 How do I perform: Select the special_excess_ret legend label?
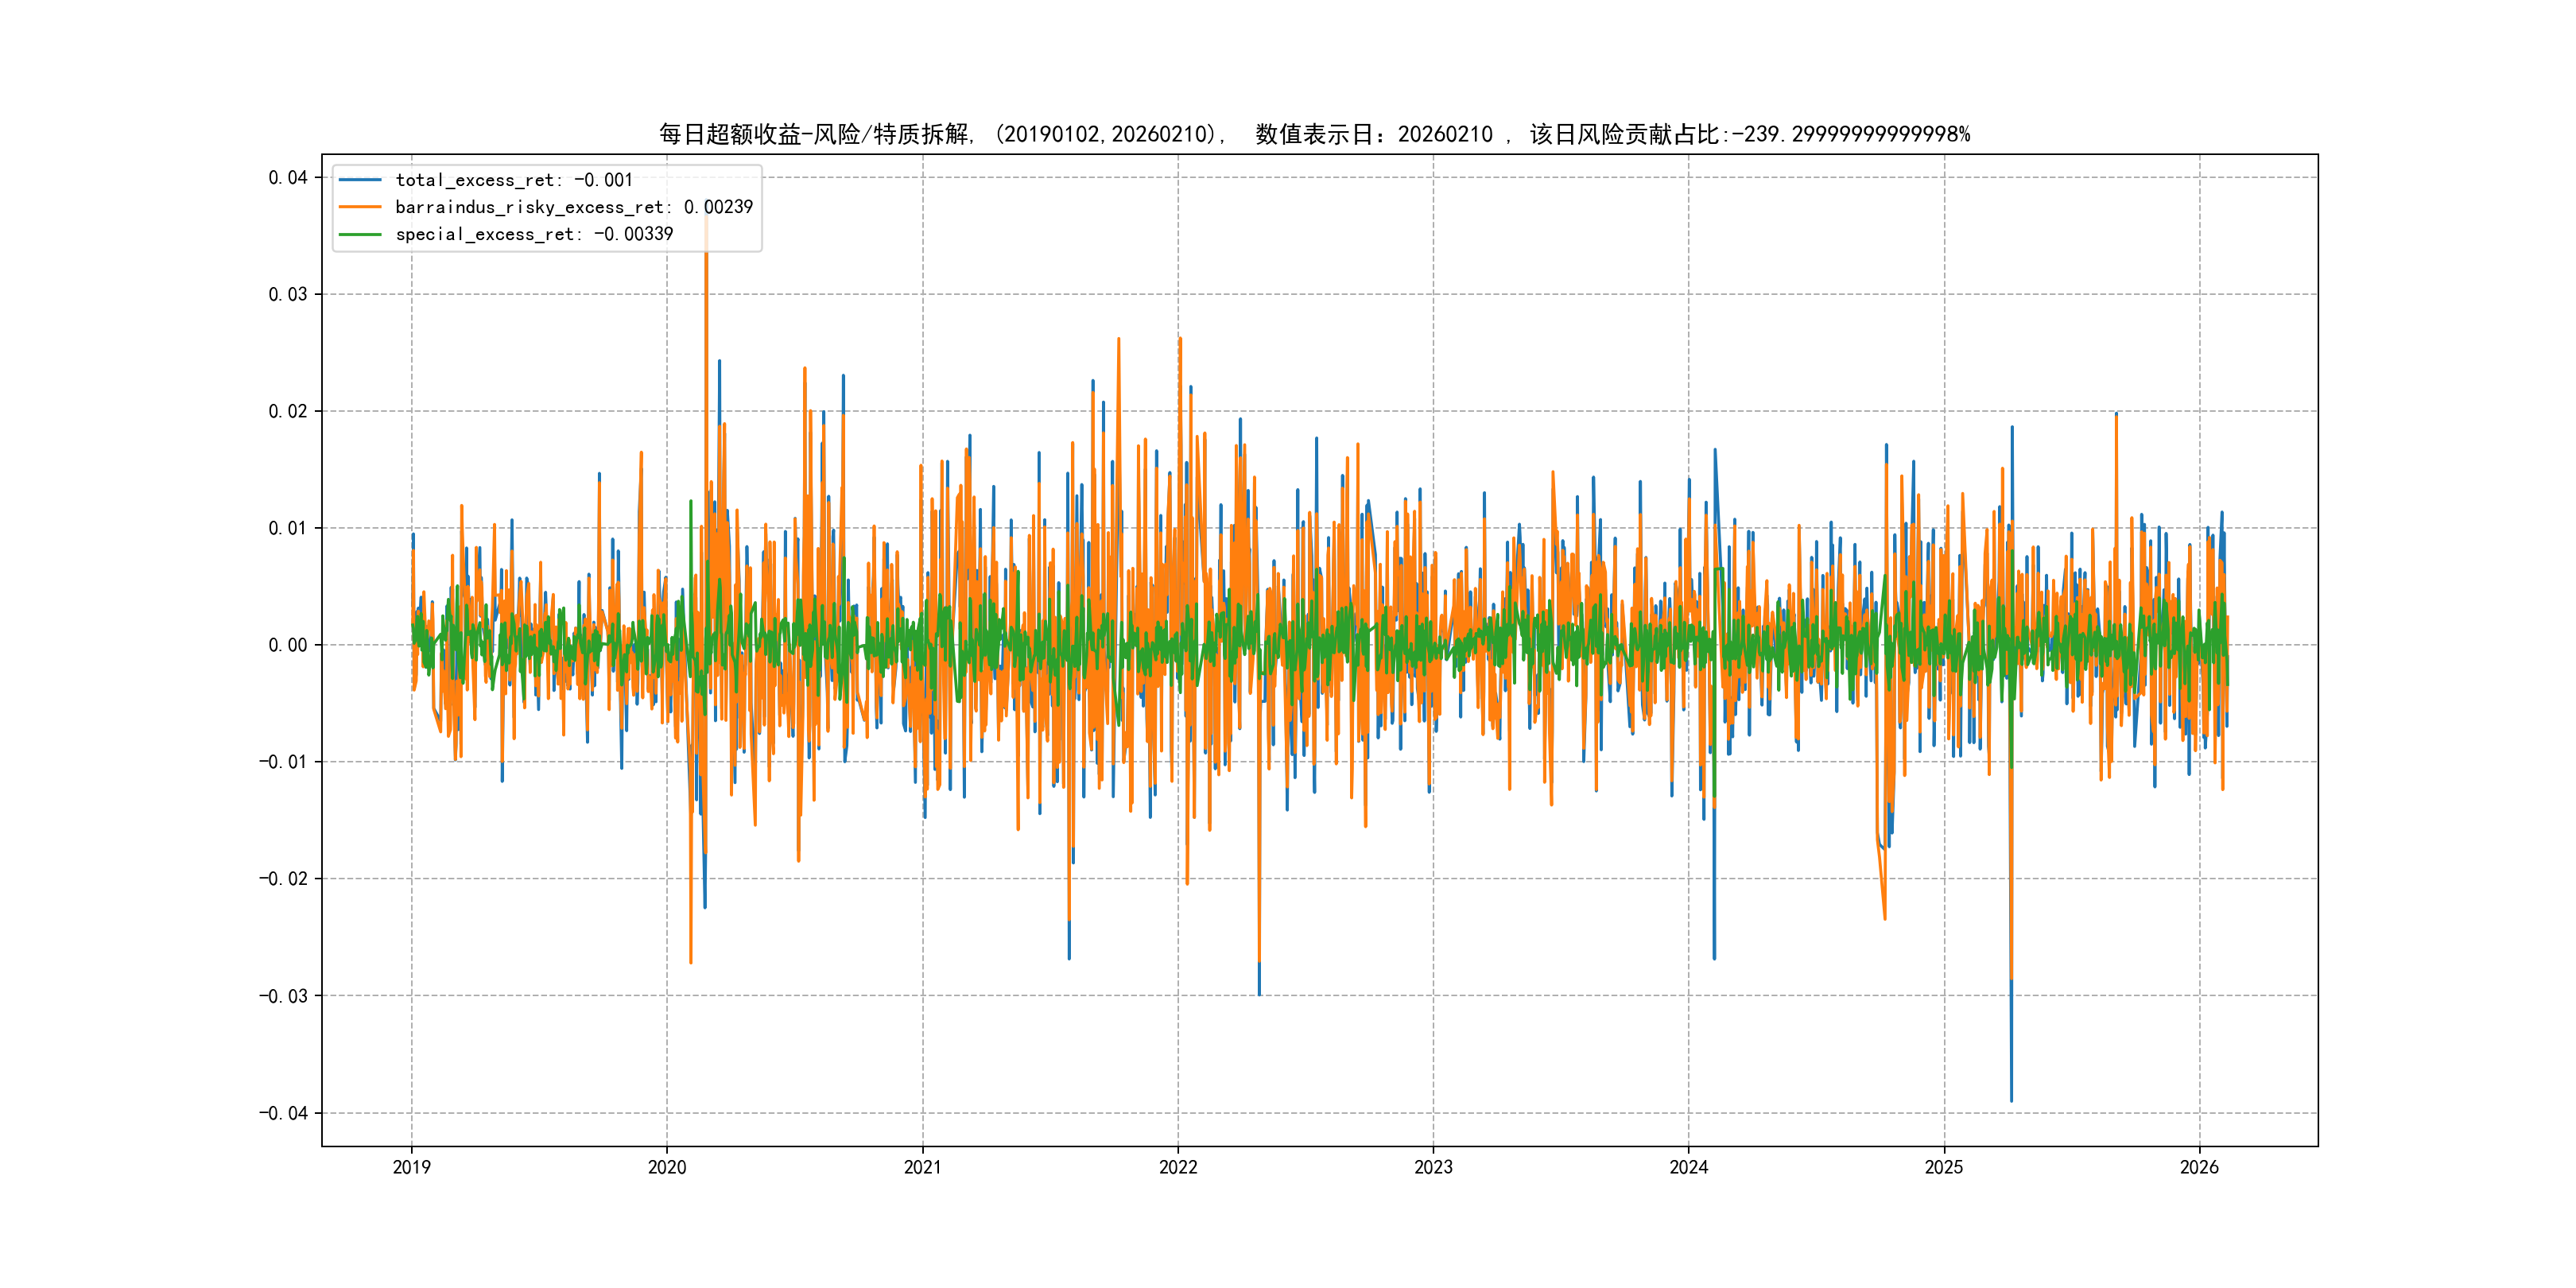click(534, 234)
